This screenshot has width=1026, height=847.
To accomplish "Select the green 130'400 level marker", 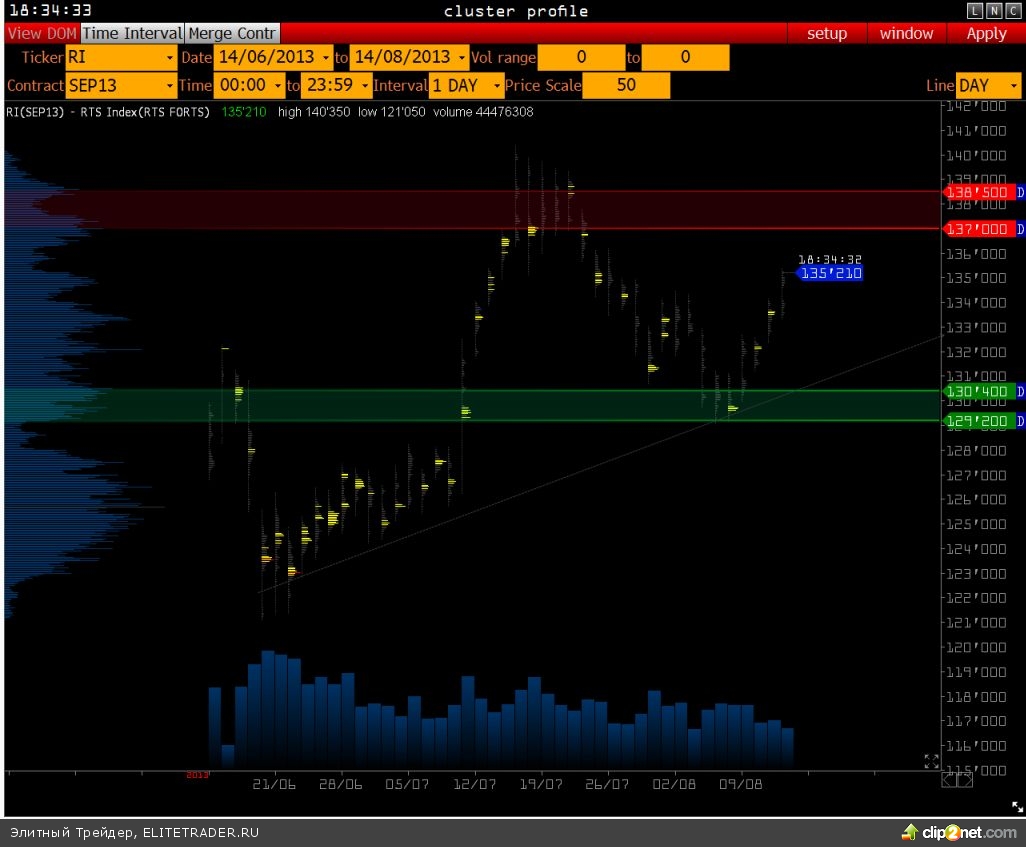I will pyautogui.click(x=979, y=391).
